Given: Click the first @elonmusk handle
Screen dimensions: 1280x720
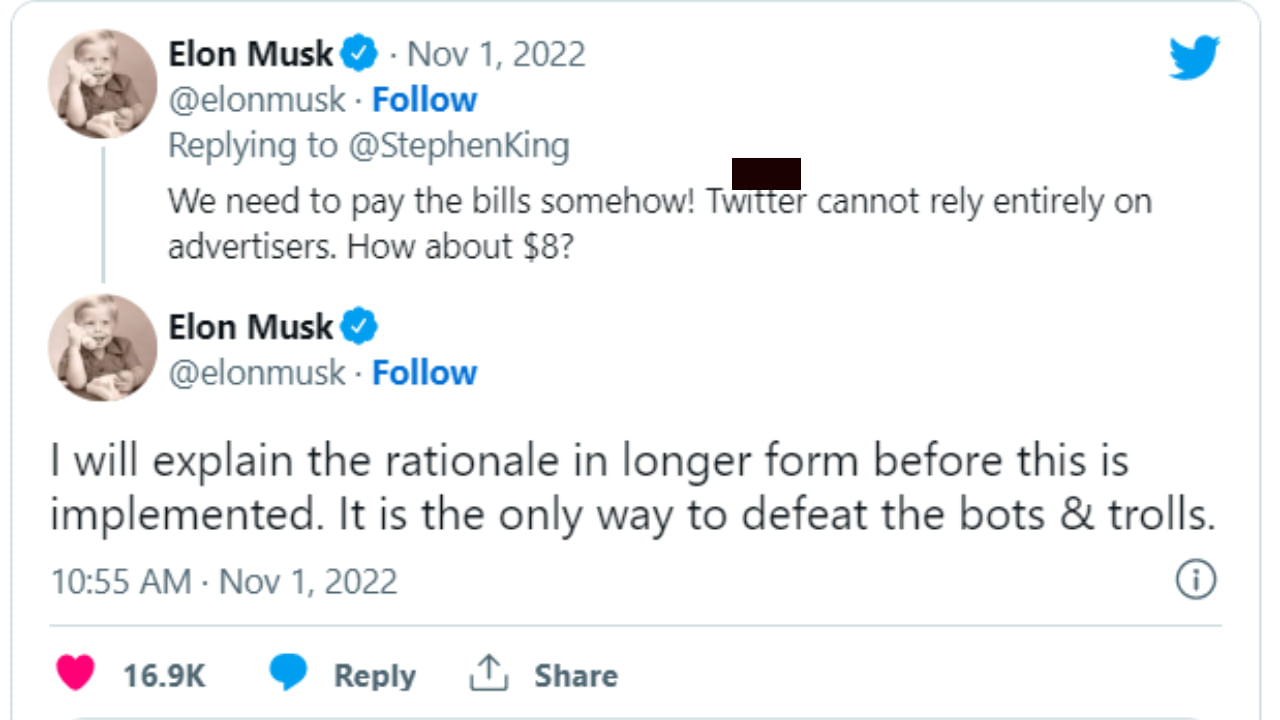Looking at the screenshot, I should click(257, 100).
